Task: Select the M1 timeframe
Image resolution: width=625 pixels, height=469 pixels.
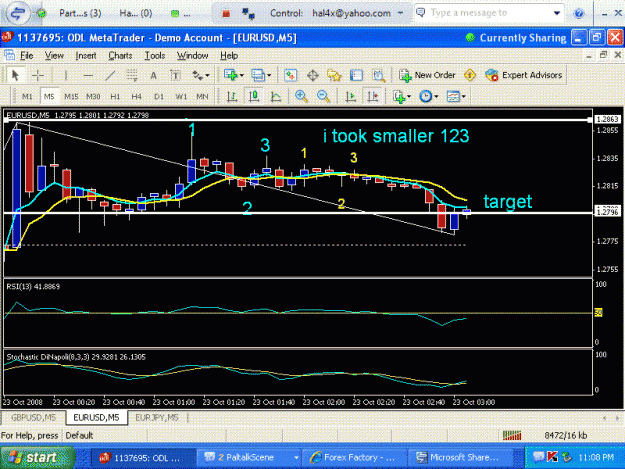Action: (27, 96)
